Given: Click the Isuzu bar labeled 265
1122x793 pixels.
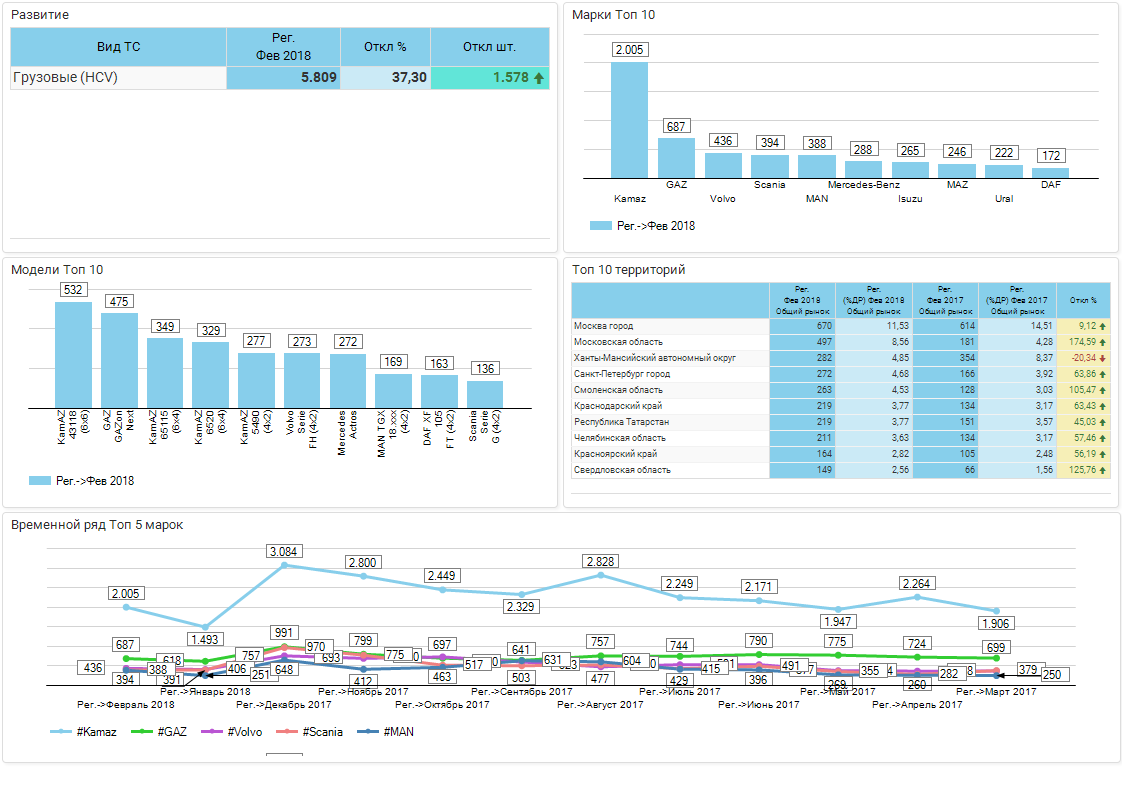Looking at the screenshot, I should pyautogui.click(x=910, y=170).
